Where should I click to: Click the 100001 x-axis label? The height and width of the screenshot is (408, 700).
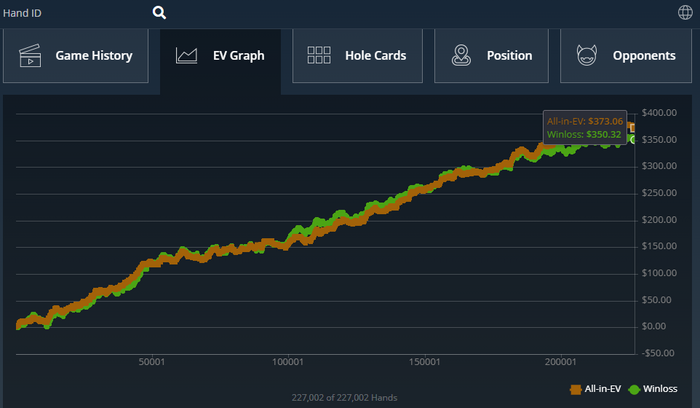click(x=288, y=362)
